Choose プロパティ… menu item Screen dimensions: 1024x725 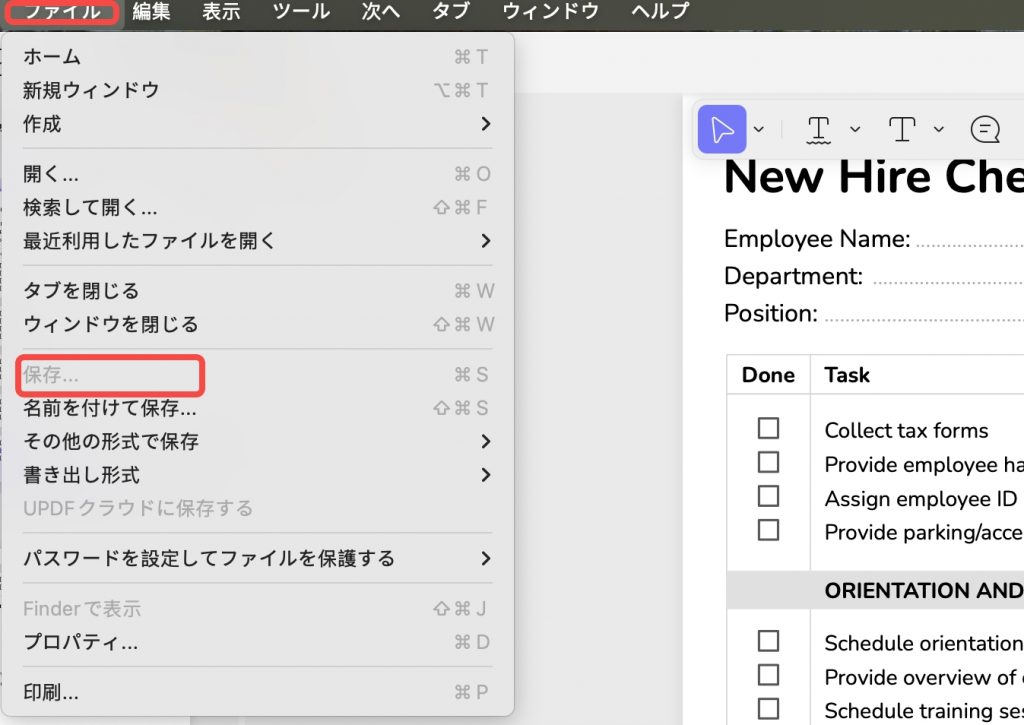point(257,642)
